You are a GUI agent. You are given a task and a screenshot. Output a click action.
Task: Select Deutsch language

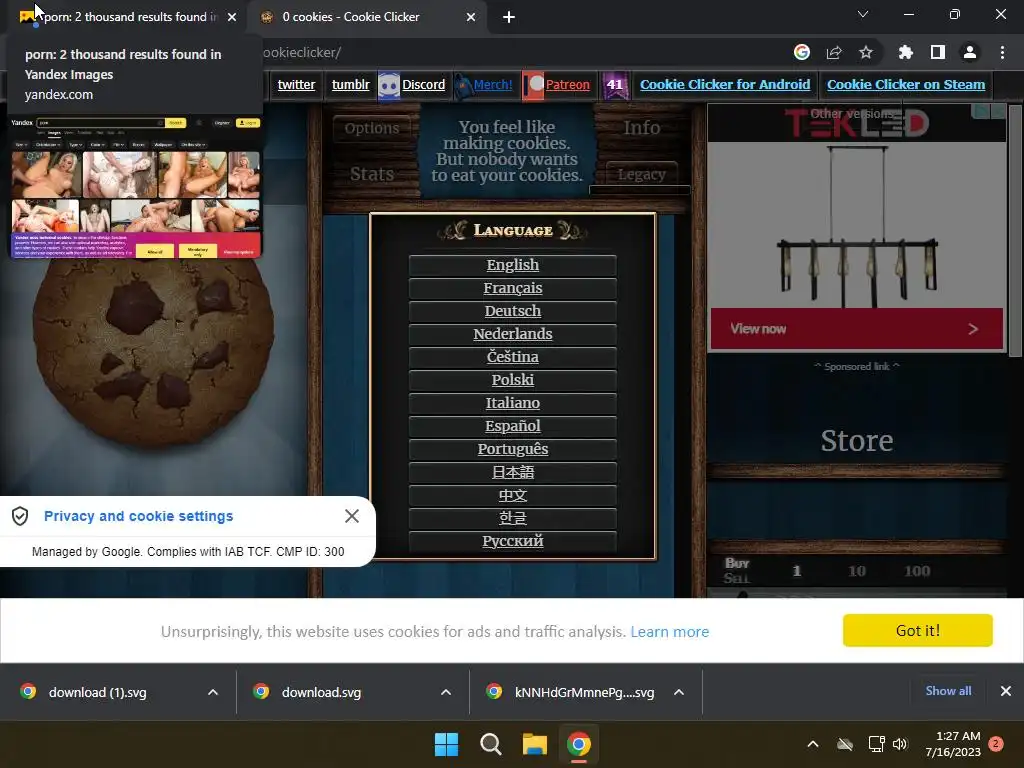coord(513,311)
